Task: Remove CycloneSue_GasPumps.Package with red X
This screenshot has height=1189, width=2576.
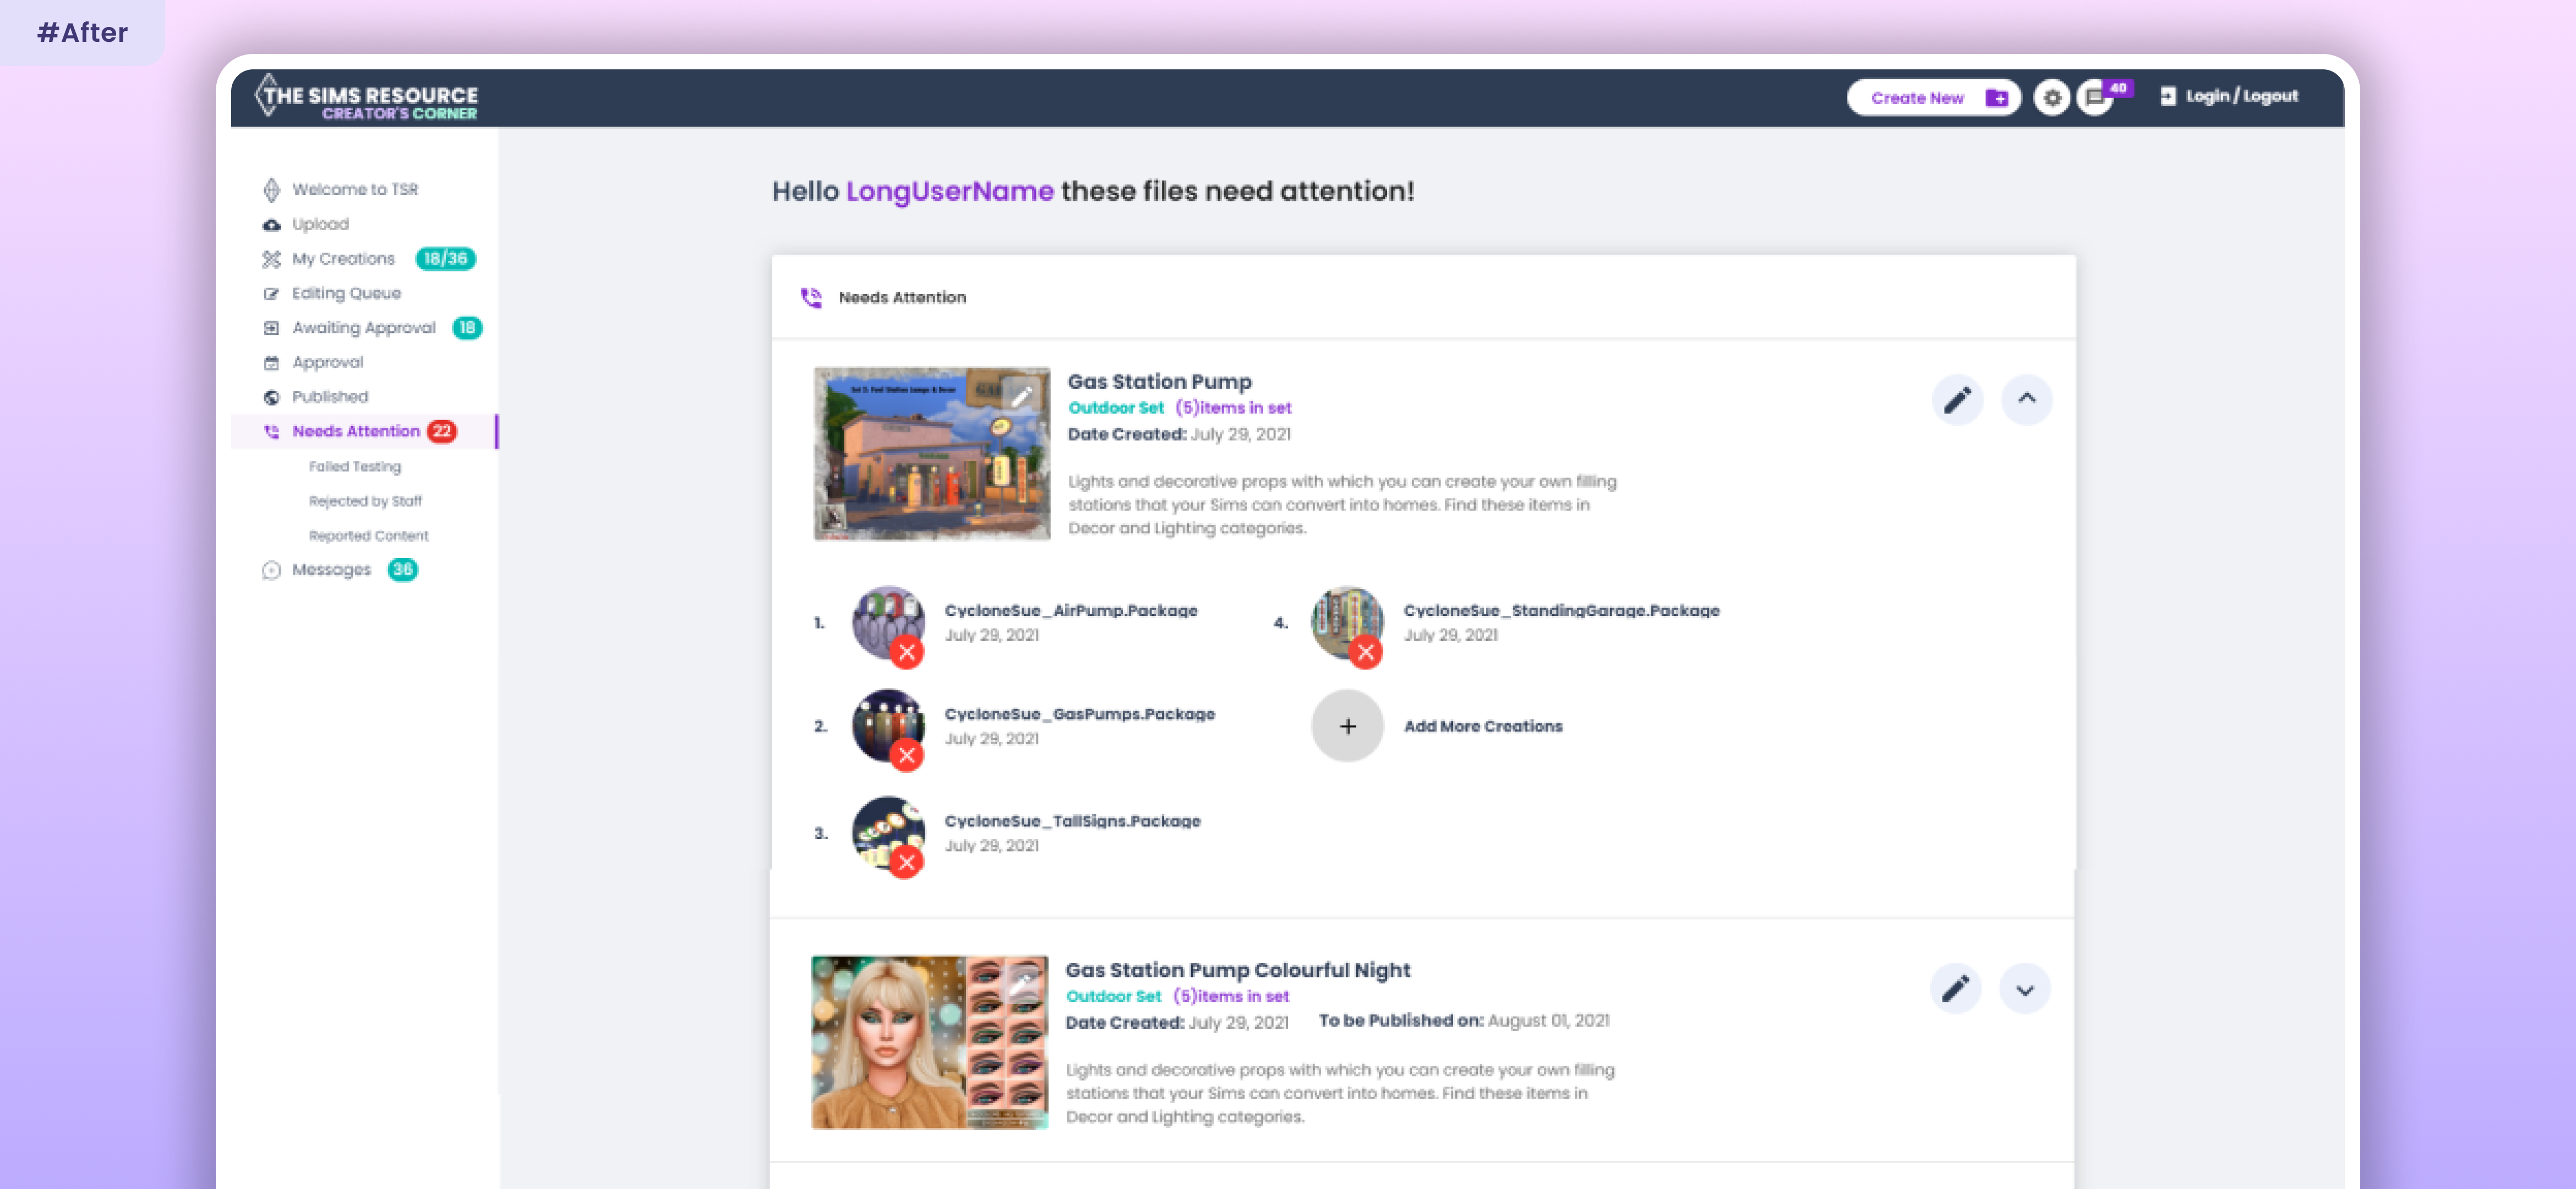Action: [x=906, y=756]
